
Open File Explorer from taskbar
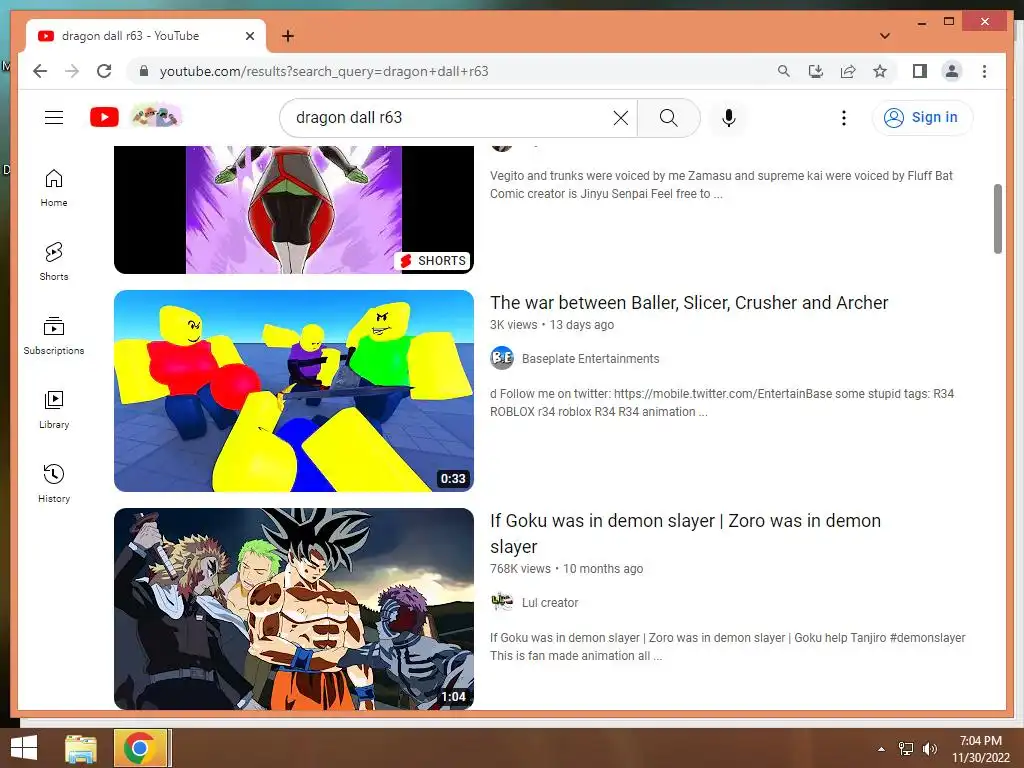(81, 748)
